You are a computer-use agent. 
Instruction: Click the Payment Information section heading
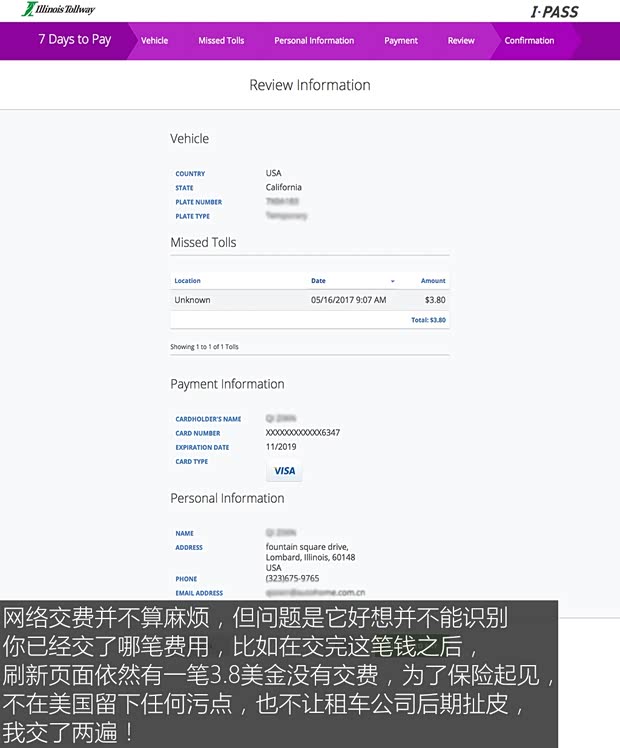(227, 384)
